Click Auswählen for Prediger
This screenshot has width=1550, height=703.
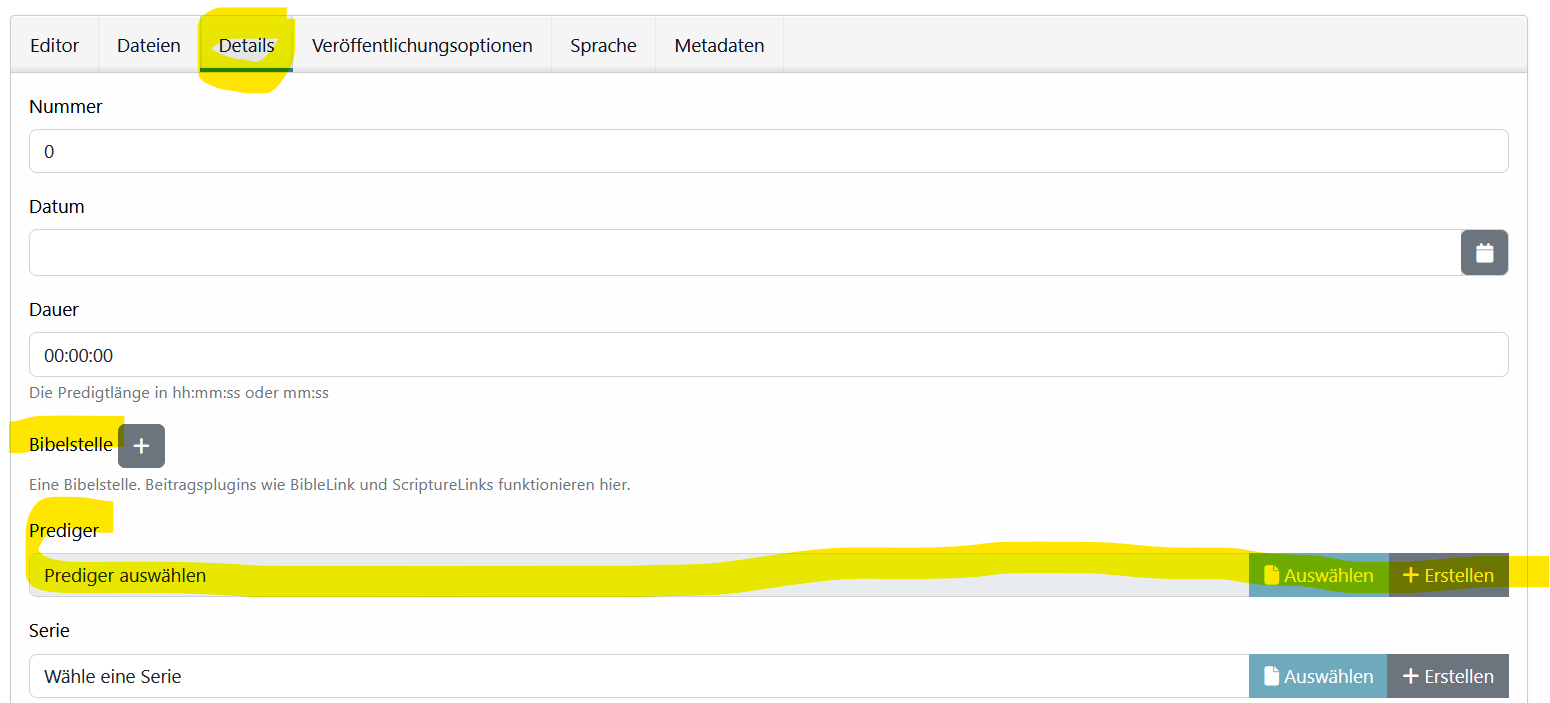click(1318, 575)
